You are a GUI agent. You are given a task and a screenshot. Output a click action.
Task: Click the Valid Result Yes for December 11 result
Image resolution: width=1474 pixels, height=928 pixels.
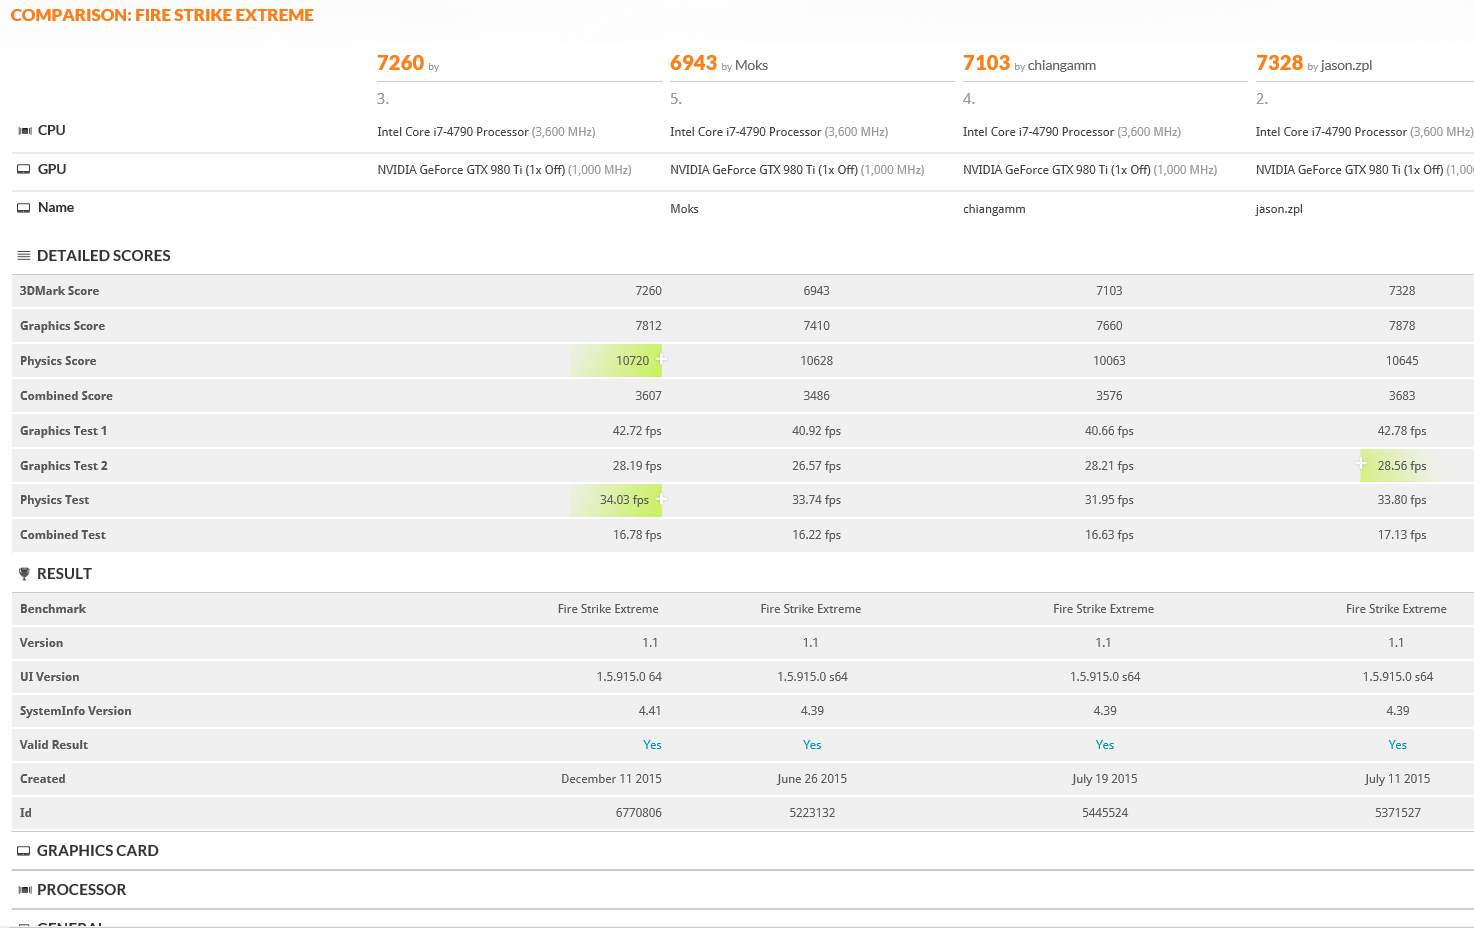click(x=652, y=745)
